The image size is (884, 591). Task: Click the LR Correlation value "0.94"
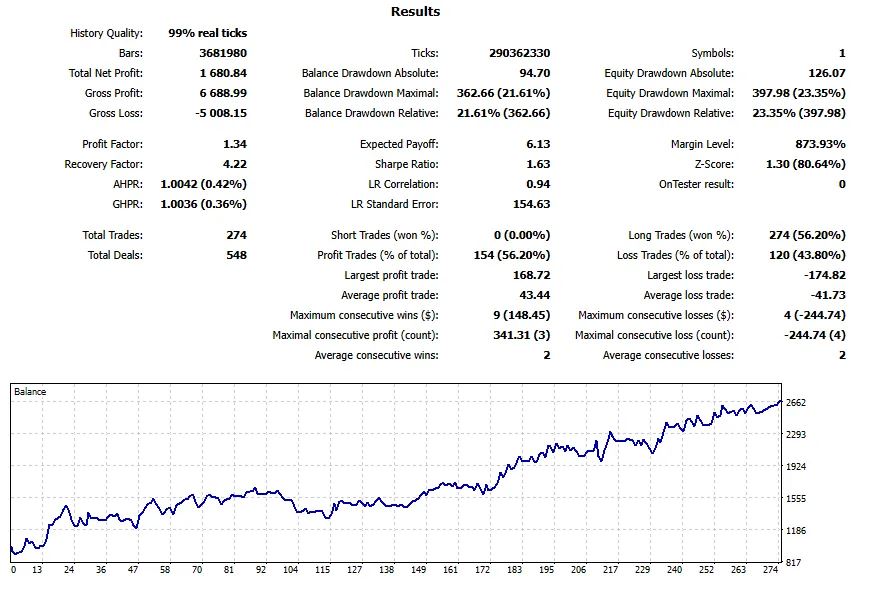click(x=538, y=184)
